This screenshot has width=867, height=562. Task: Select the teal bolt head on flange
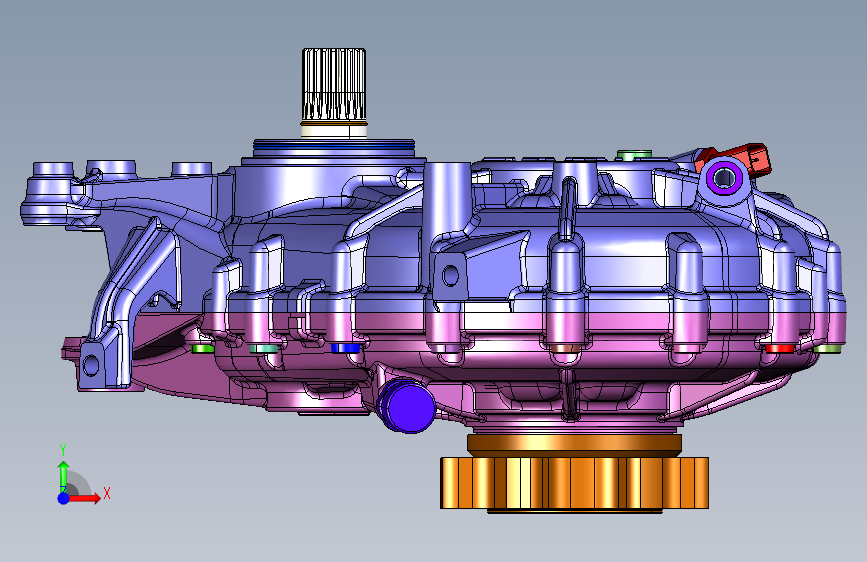coord(263,348)
